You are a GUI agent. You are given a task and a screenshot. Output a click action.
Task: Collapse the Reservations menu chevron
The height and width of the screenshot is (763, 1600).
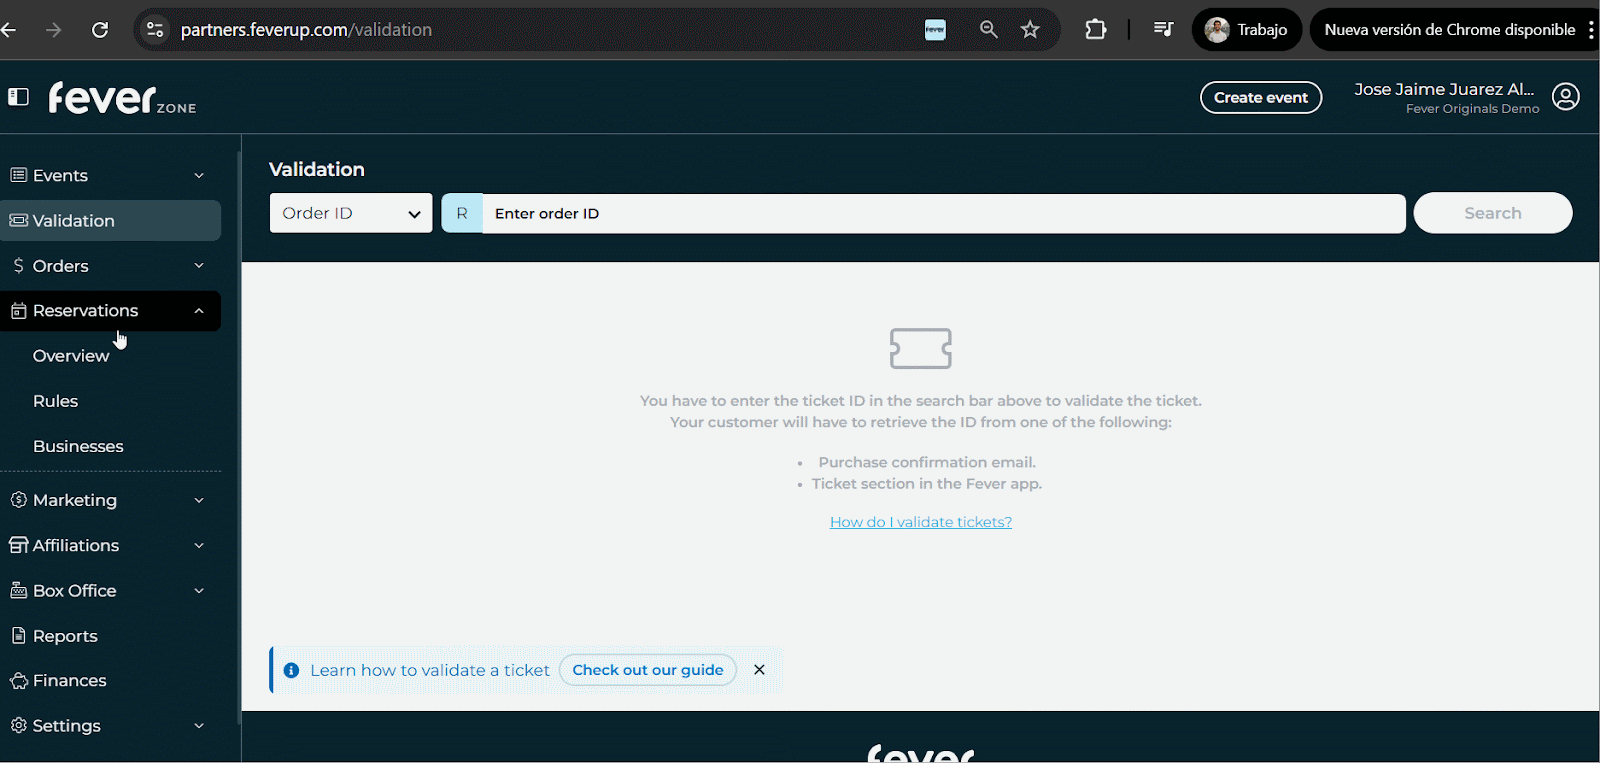[x=199, y=311]
